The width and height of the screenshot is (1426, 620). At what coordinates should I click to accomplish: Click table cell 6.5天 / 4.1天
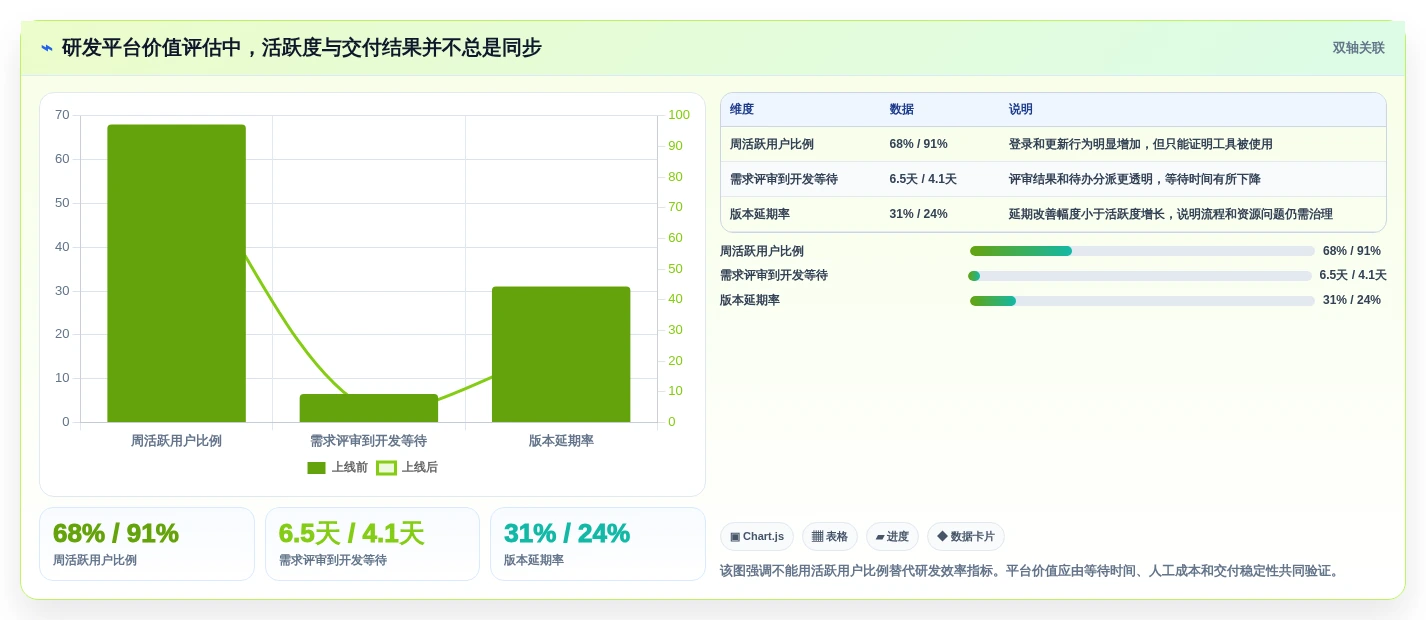[923, 180]
